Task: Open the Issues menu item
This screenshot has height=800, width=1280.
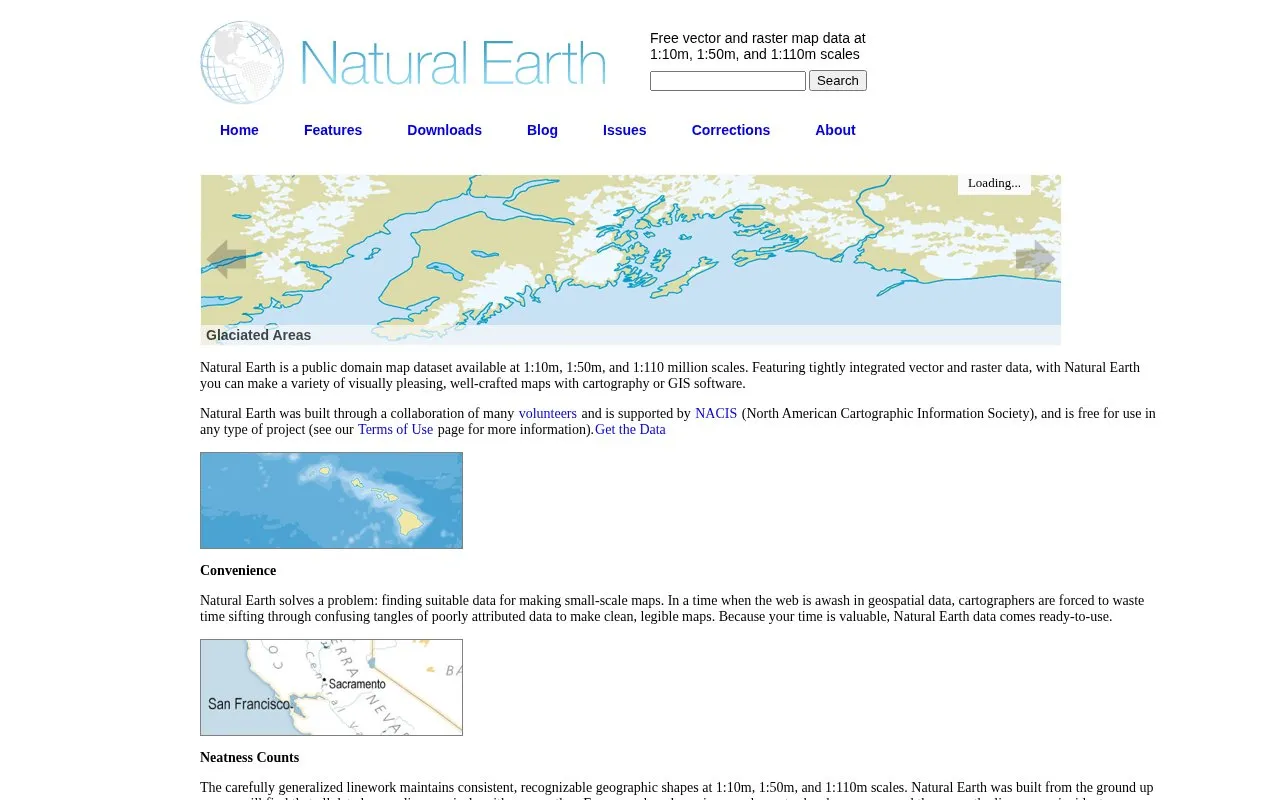Action: tap(624, 130)
